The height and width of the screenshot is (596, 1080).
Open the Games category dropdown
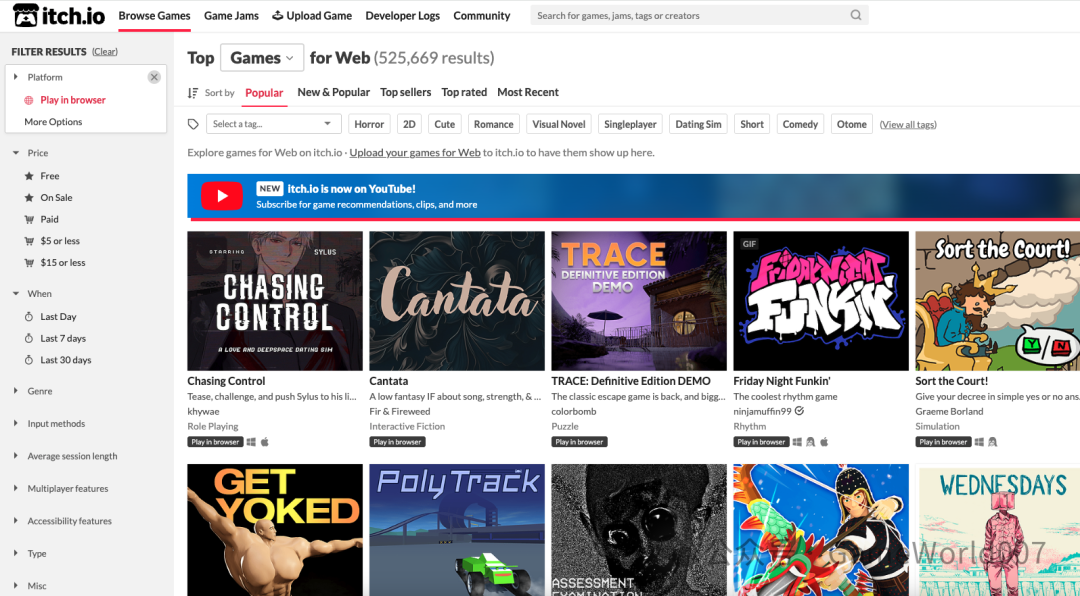click(262, 58)
